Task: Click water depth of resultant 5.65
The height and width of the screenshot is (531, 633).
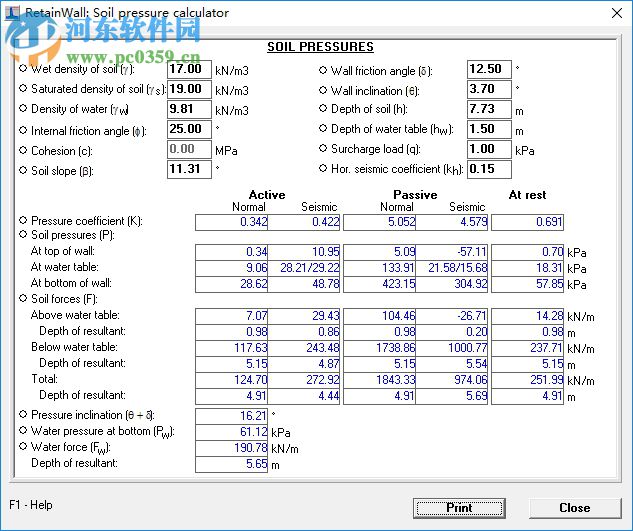Action: click(232, 464)
